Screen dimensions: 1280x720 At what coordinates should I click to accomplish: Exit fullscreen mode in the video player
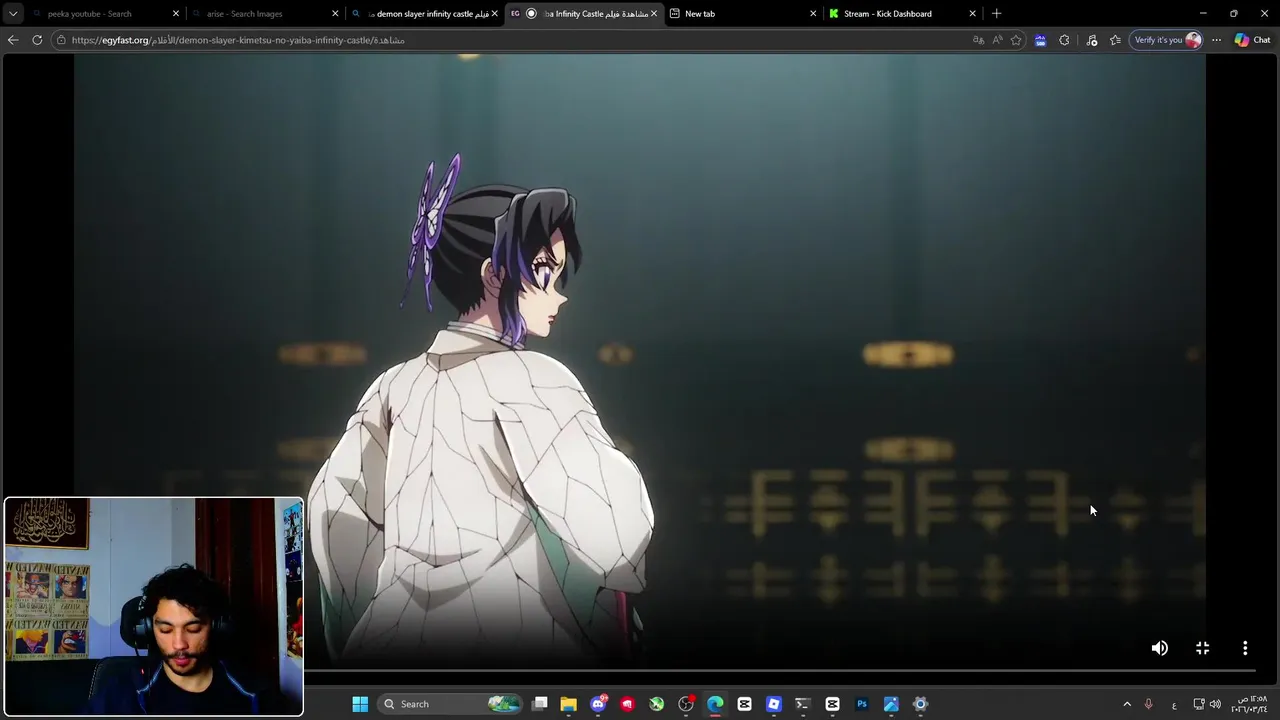1202,648
